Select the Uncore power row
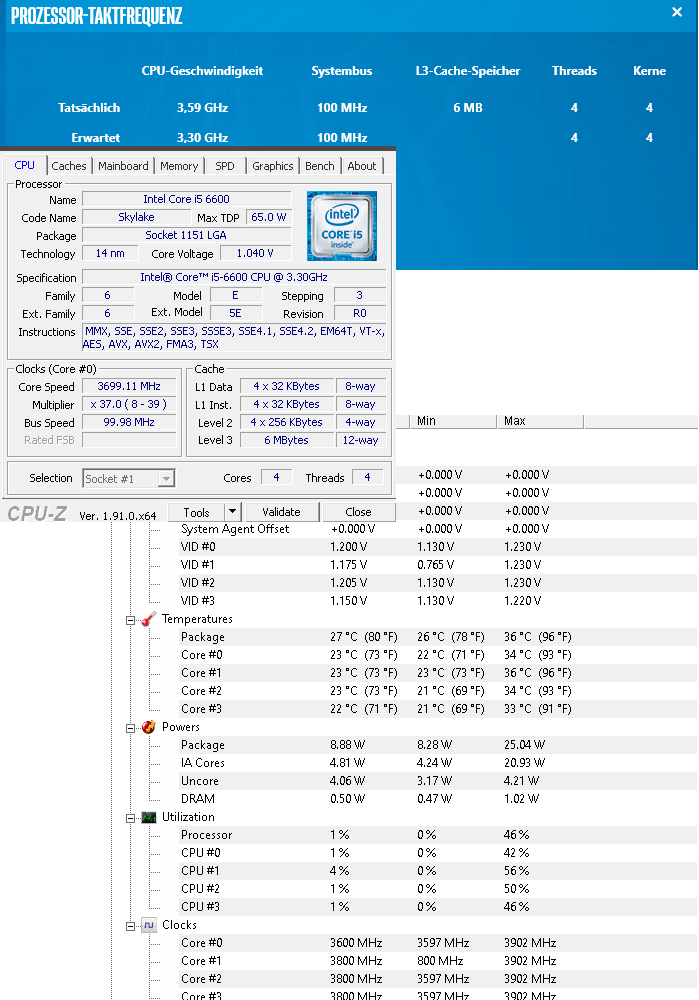 click(438, 781)
